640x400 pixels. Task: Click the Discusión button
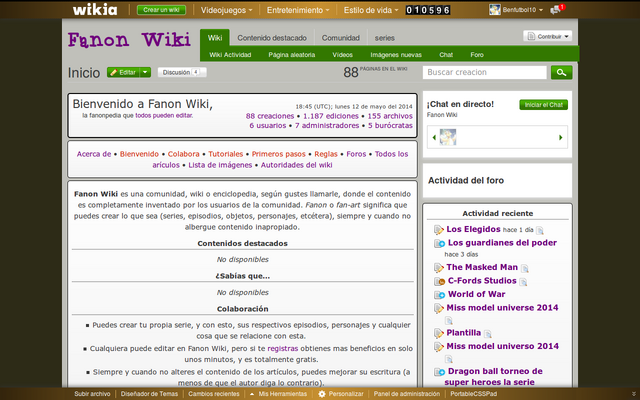[x=182, y=72]
